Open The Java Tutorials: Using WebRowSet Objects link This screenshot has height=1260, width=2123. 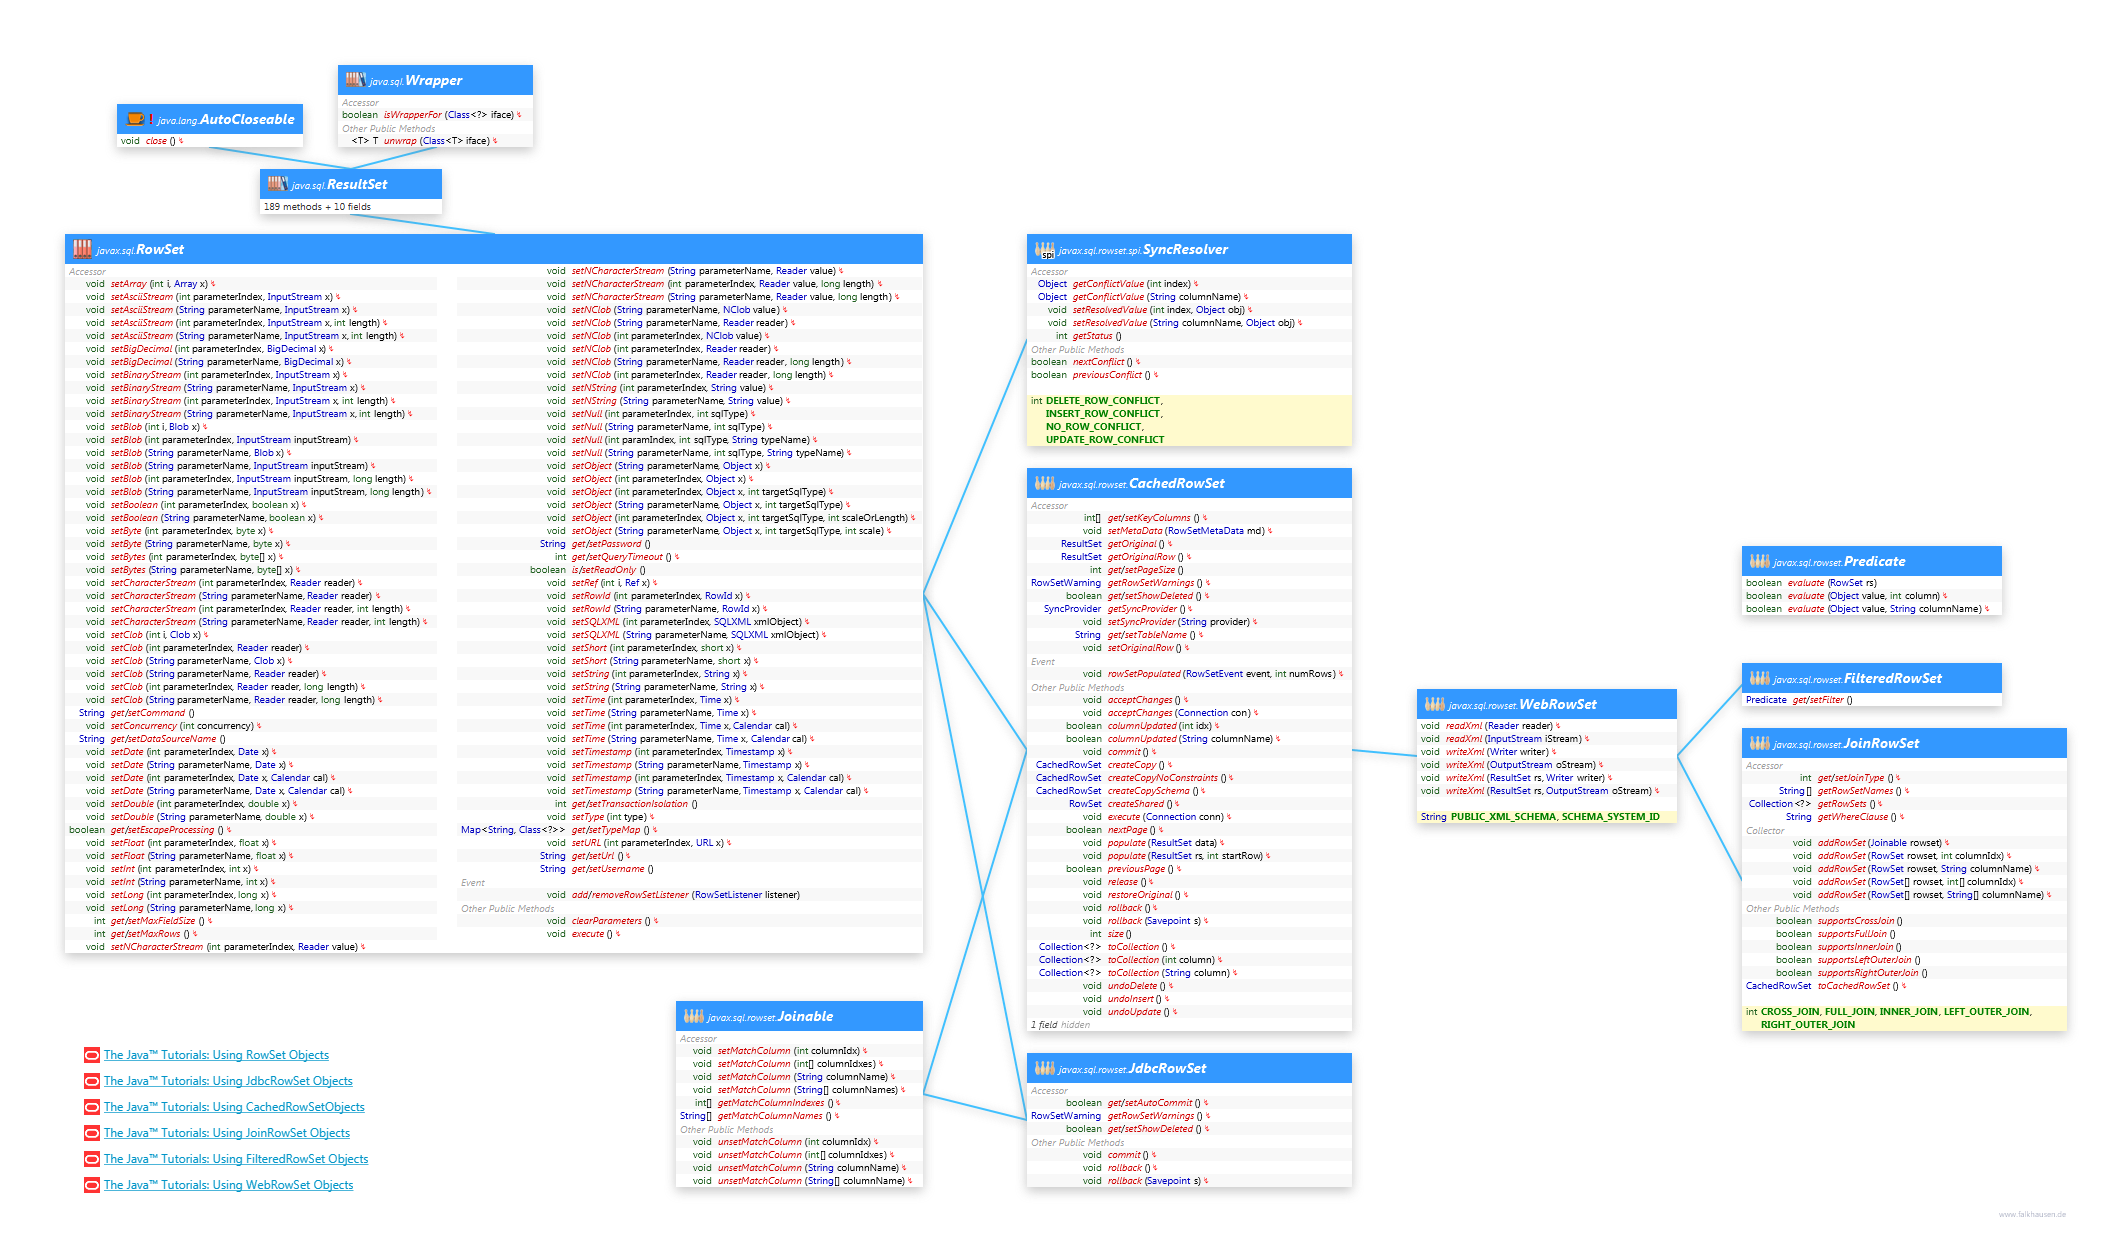(229, 1185)
